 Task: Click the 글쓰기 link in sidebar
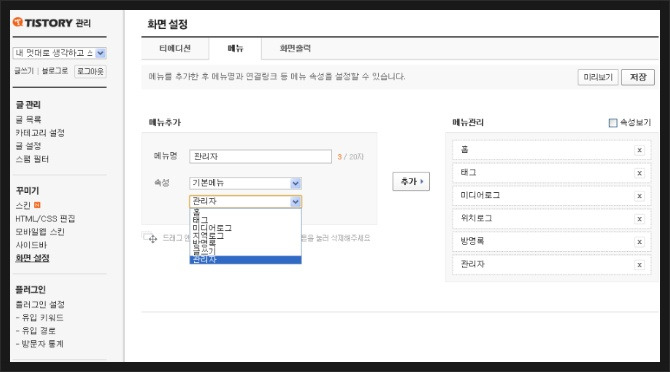pyautogui.click(x=24, y=71)
